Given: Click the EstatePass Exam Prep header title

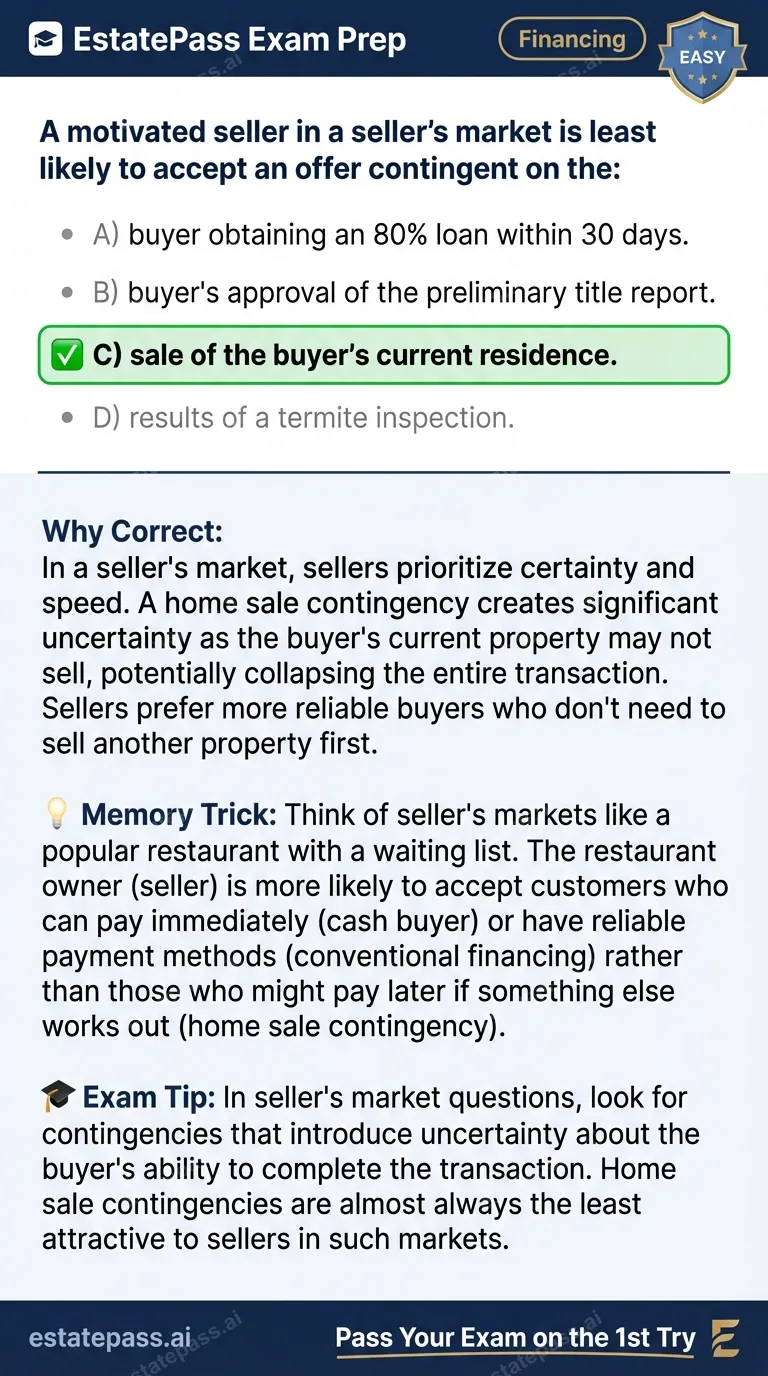Looking at the screenshot, I should [240, 39].
